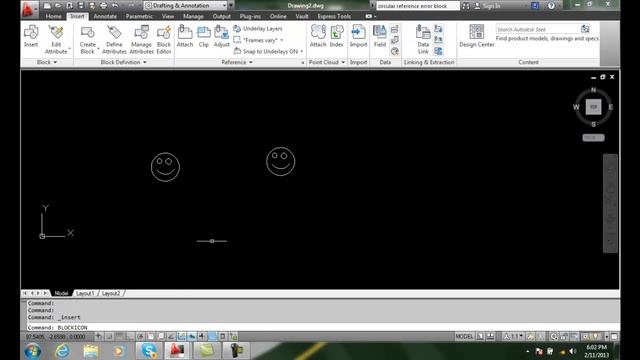Click the Plot printer icon
Viewport: 640px width, 360px height.
click(103, 6)
